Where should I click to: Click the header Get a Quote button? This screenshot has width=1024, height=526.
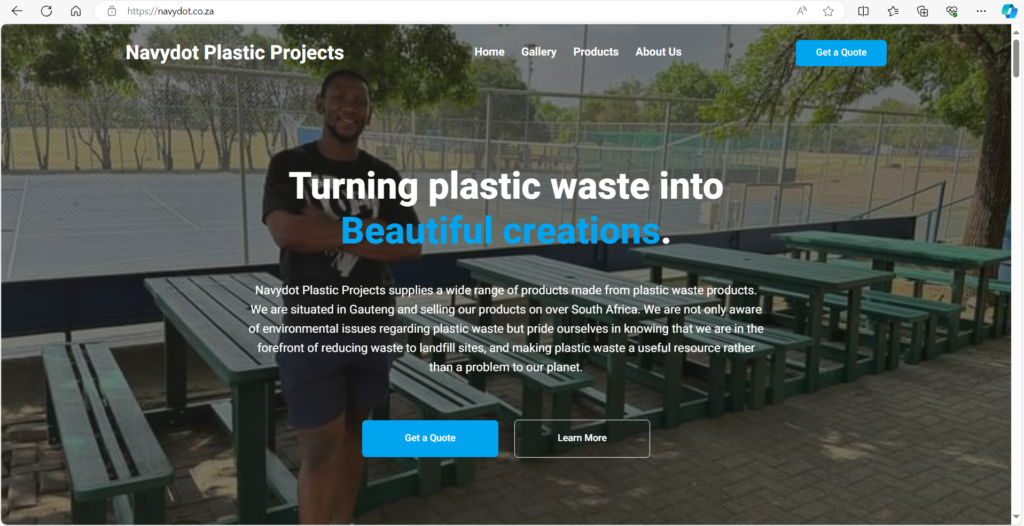pyautogui.click(x=841, y=52)
